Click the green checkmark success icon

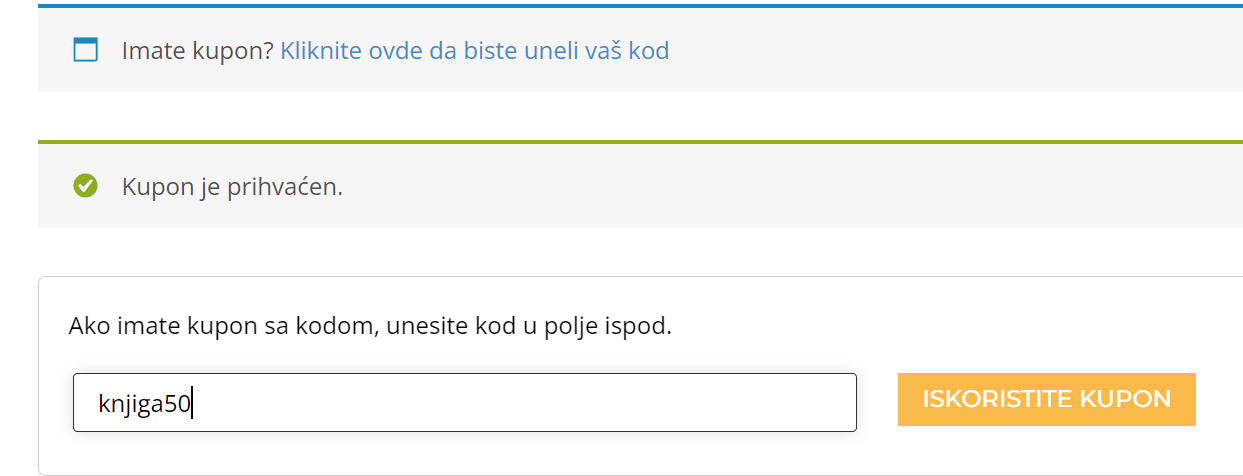coord(86,186)
